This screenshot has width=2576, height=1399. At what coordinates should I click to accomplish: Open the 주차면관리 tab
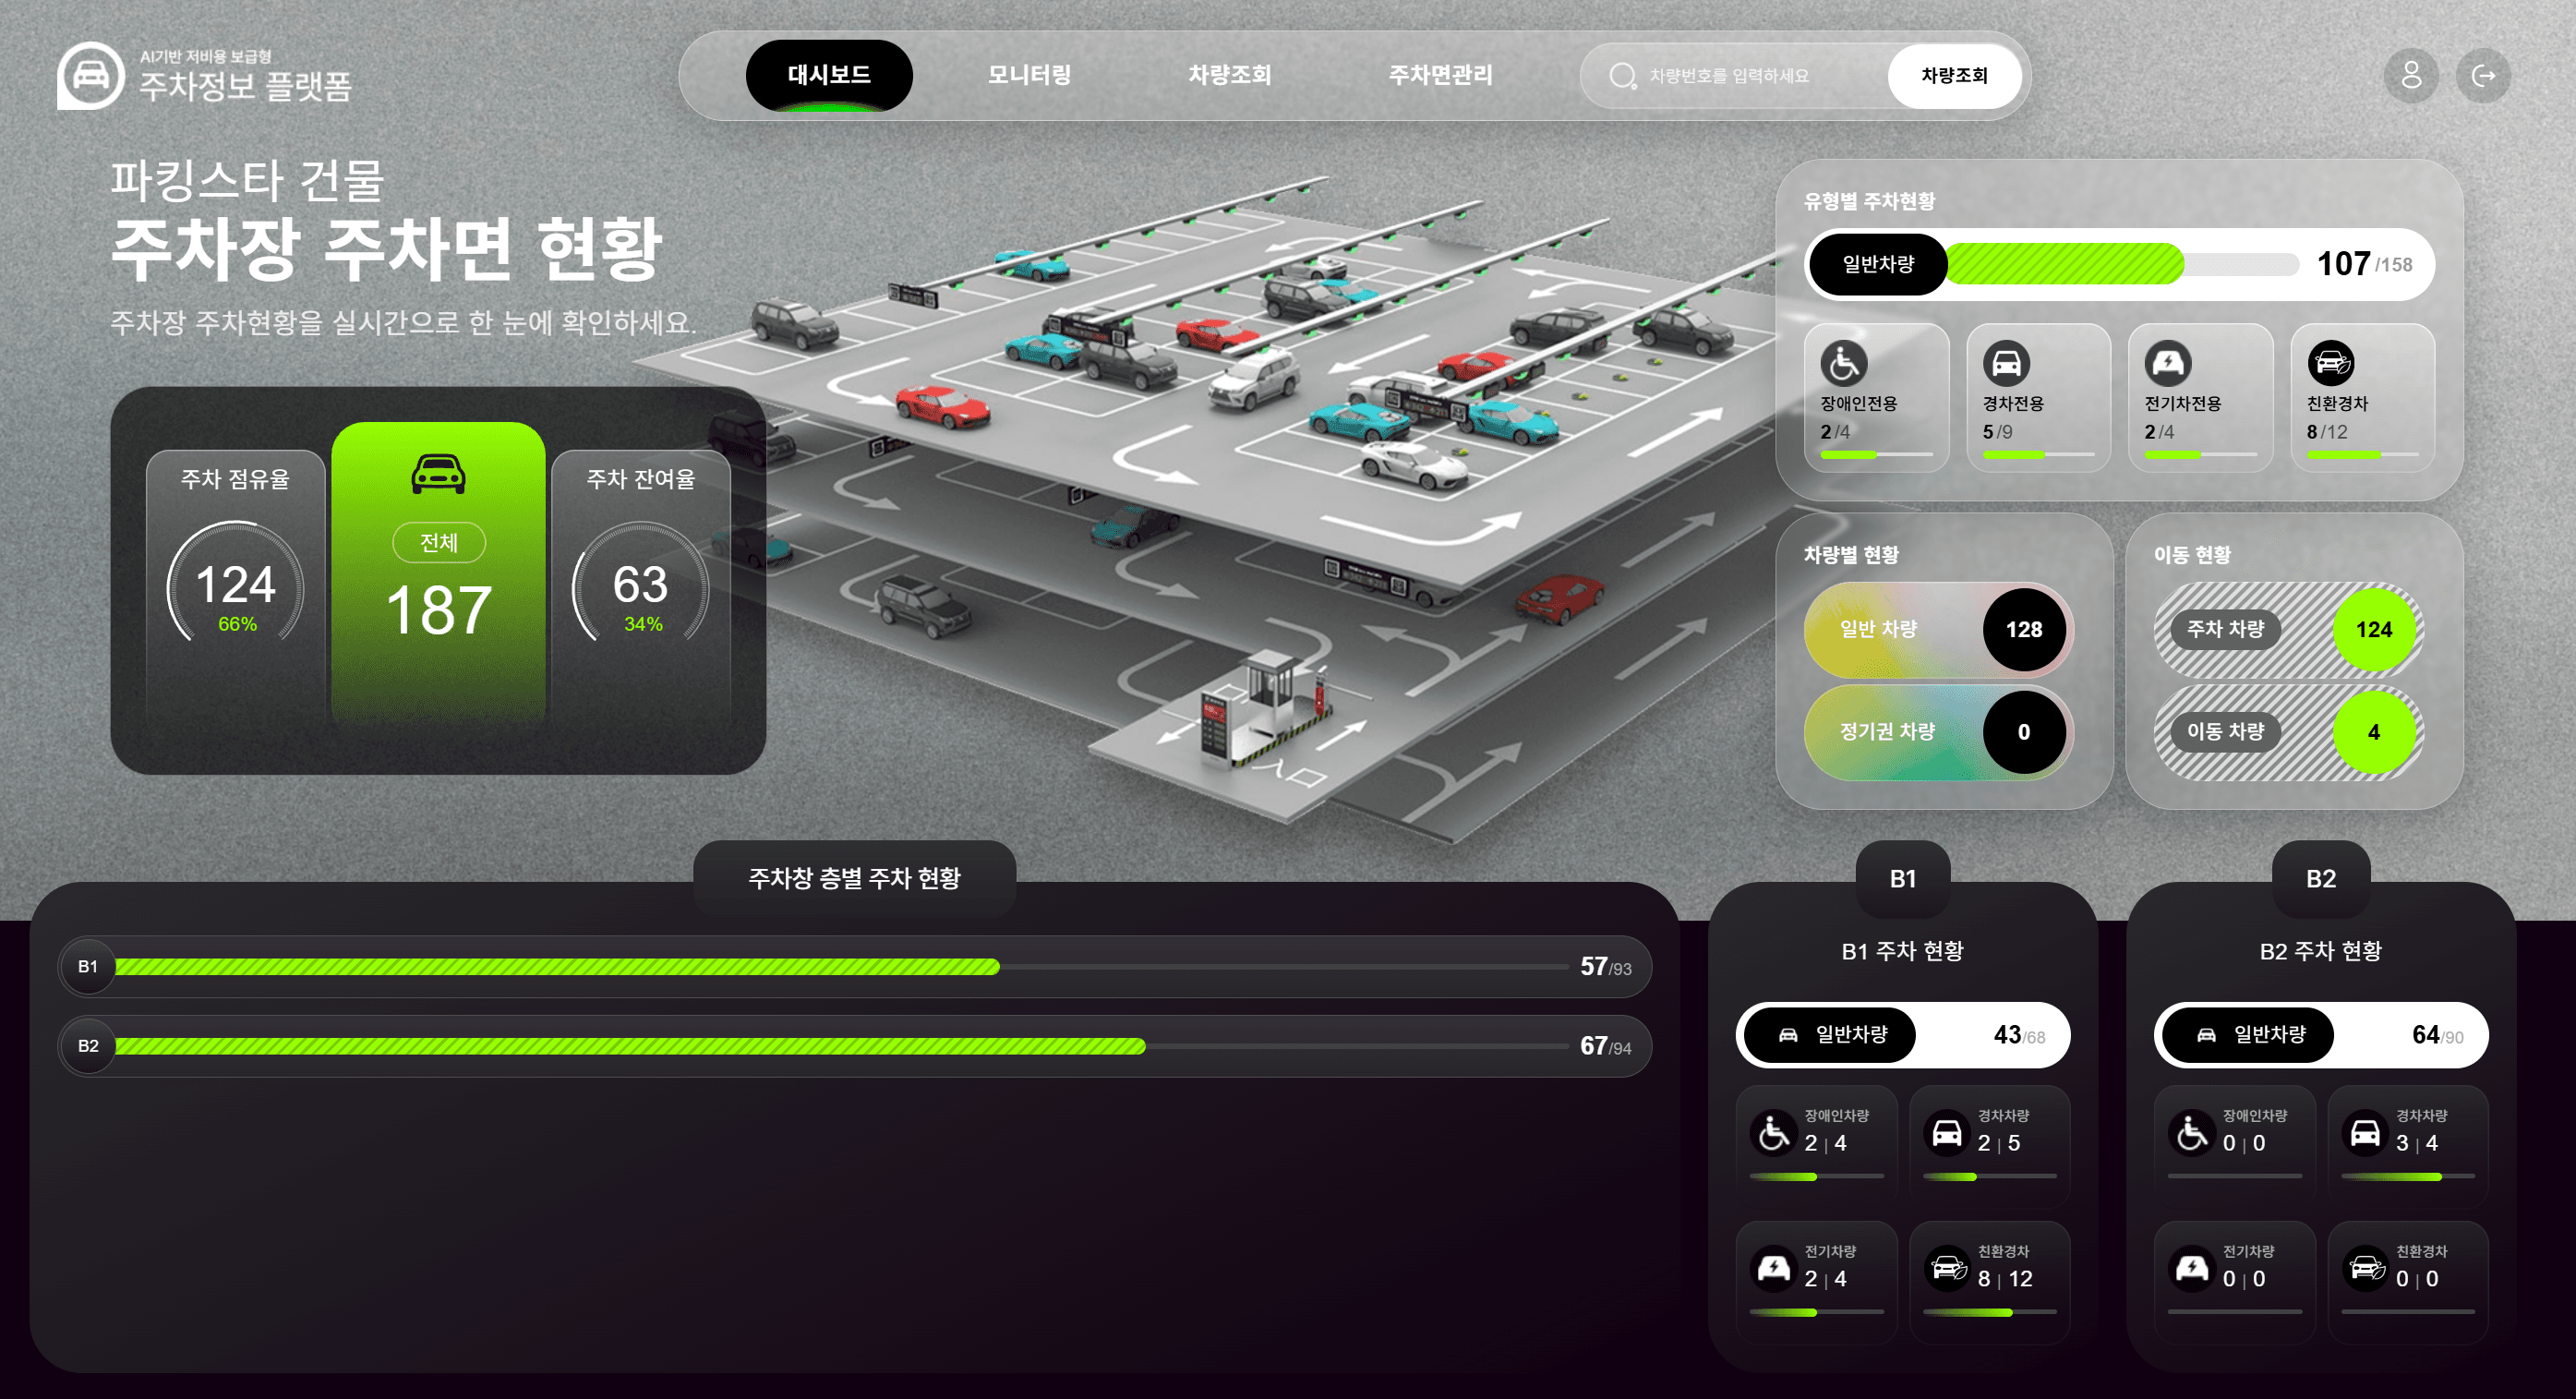point(1440,75)
